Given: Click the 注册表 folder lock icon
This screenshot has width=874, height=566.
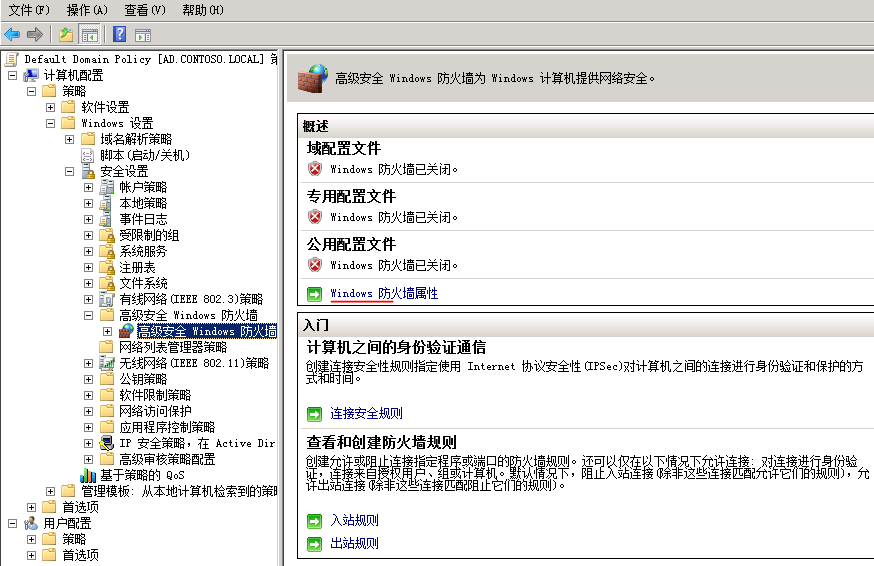Looking at the screenshot, I should click(106, 268).
